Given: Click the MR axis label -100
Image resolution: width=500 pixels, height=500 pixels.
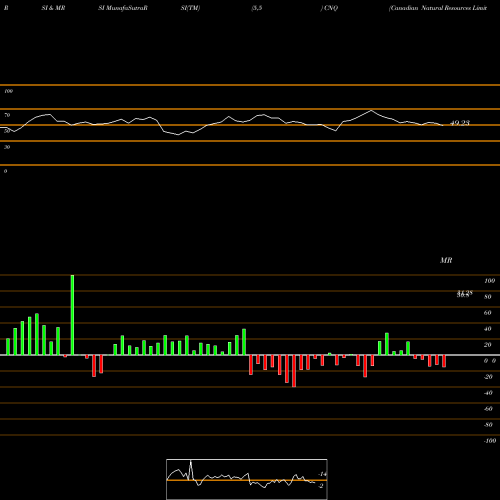Looking at the screenshot, I should pyautogui.click(x=489, y=441).
